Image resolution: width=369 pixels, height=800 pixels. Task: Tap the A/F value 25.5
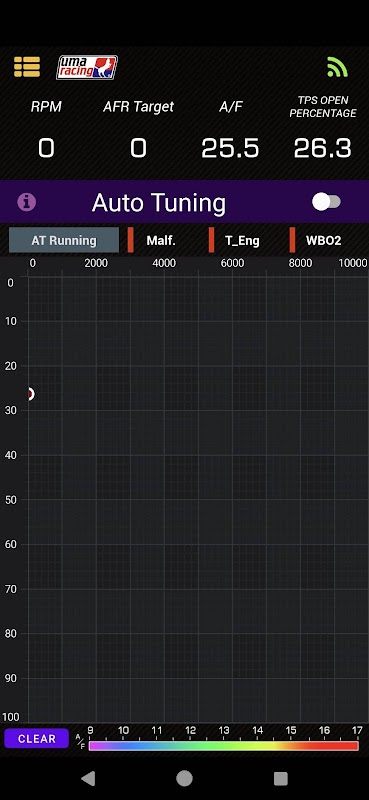[x=230, y=148]
